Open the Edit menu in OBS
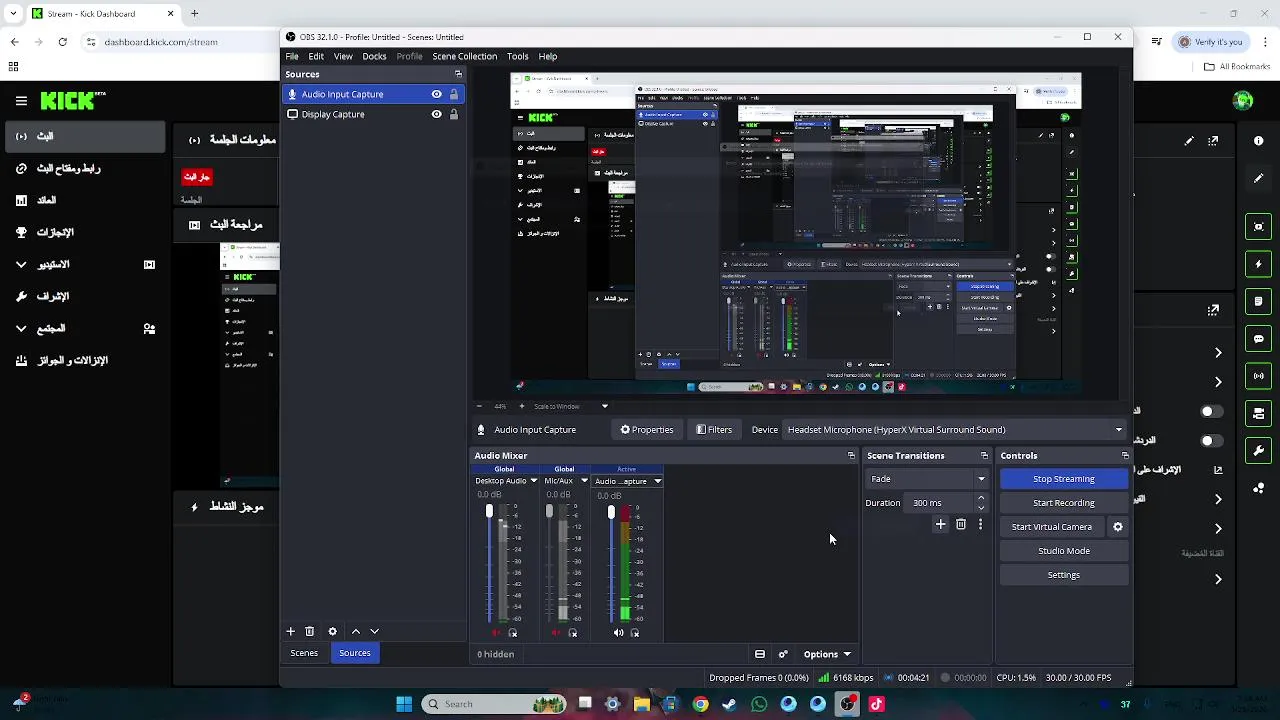Screen dimensions: 1280x720 point(316,56)
